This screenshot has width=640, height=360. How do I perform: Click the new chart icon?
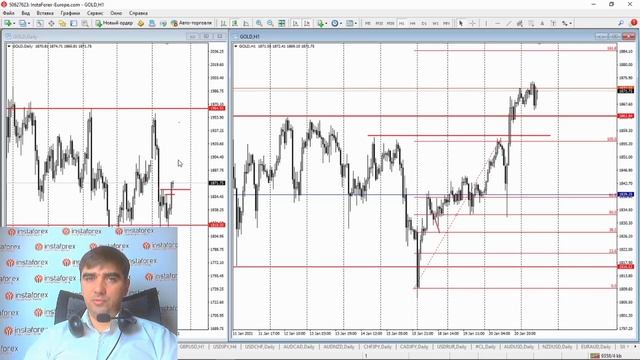(x=8, y=23)
